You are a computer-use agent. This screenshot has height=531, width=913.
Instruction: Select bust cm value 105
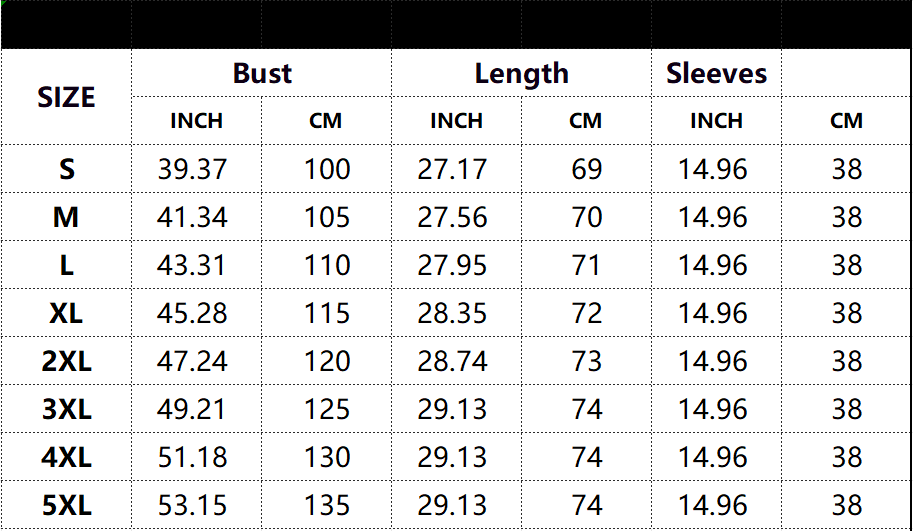pyautogui.click(x=327, y=218)
